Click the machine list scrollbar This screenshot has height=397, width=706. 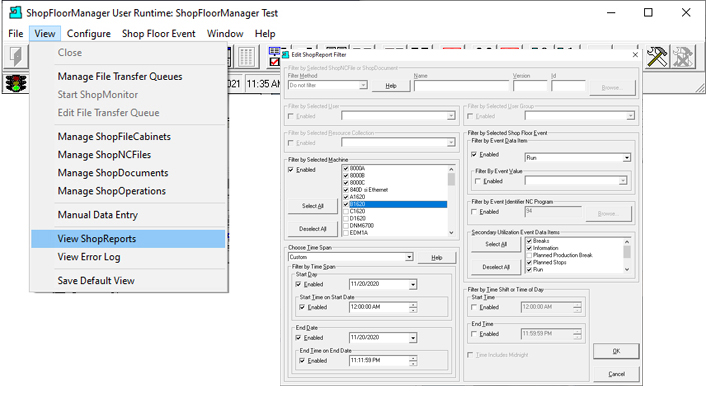tap(451, 201)
